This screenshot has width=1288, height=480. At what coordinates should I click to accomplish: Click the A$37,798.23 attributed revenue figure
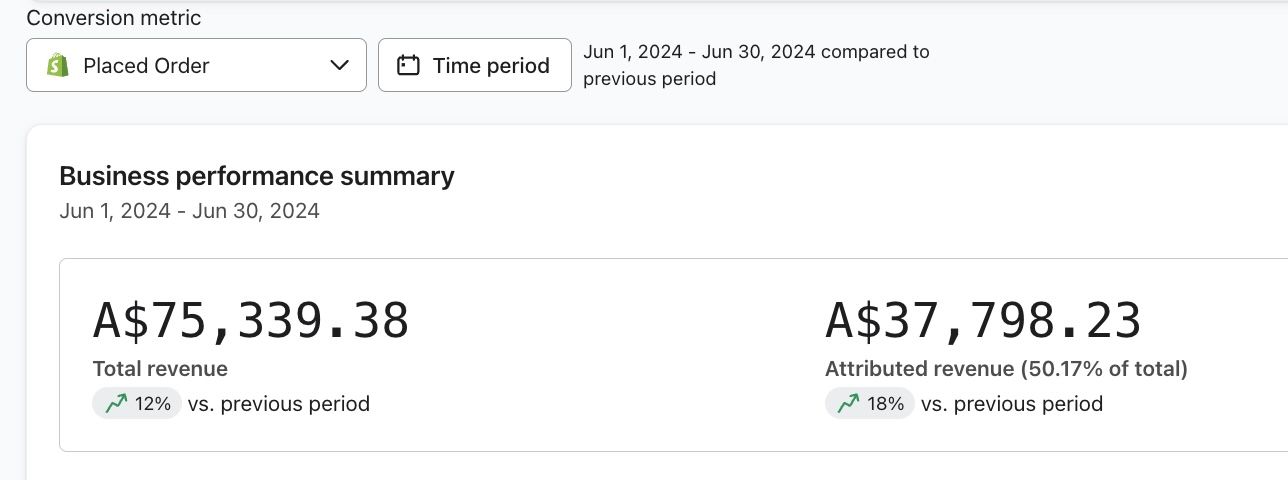[x=983, y=321]
